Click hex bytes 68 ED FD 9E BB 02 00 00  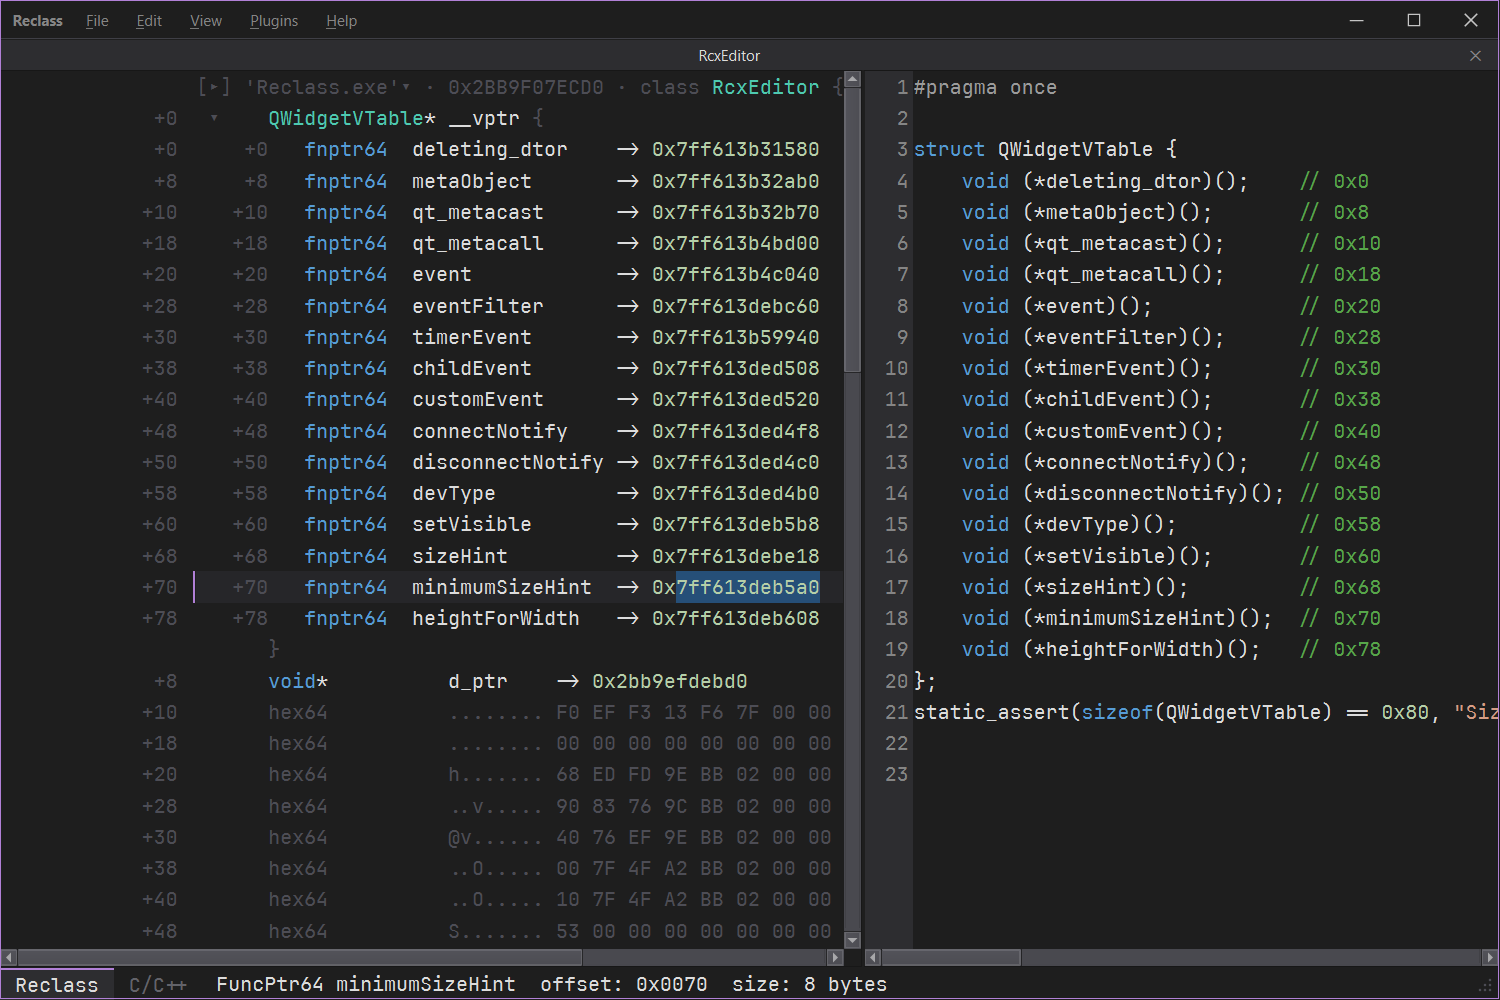click(x=694, y=774)
